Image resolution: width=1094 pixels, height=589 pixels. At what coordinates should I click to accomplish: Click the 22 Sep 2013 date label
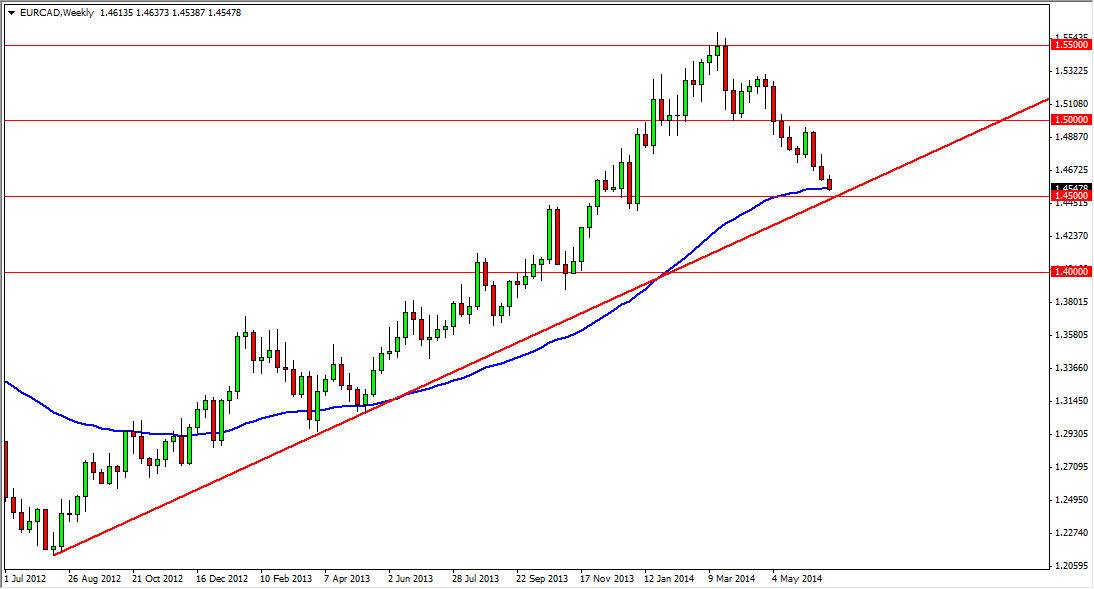click(542, 579)
